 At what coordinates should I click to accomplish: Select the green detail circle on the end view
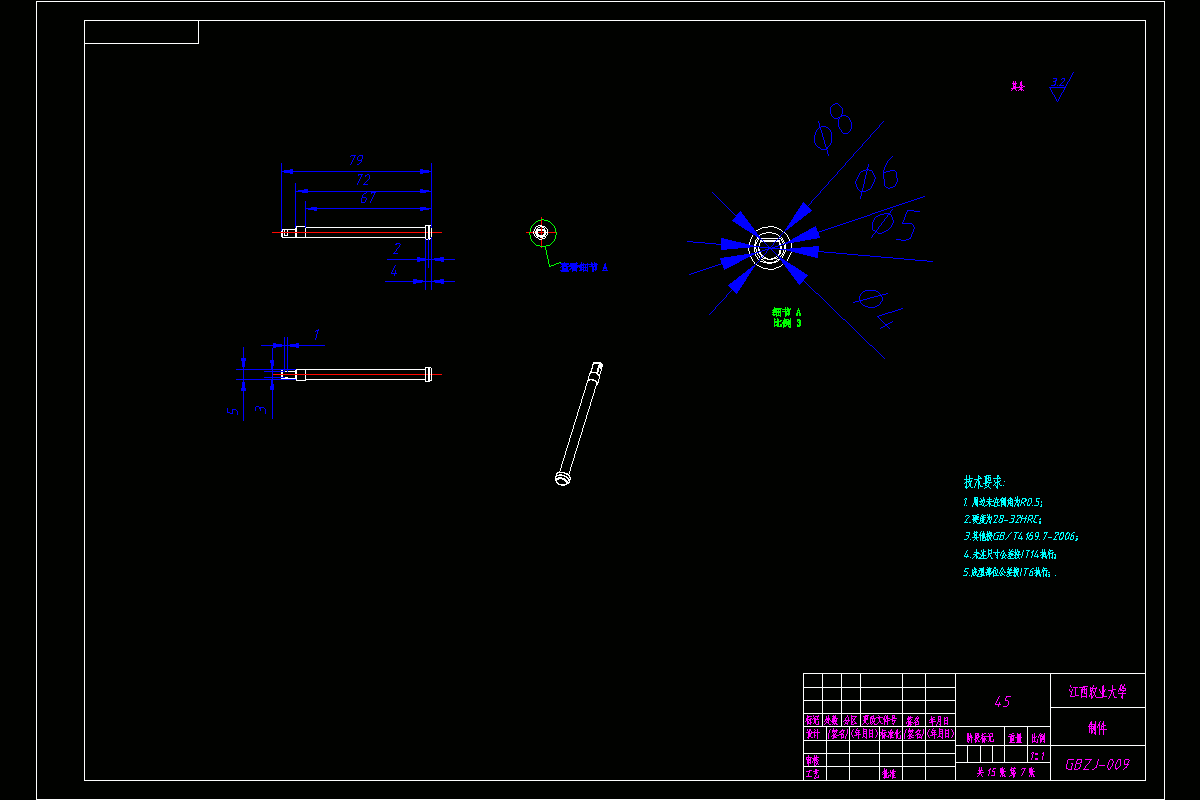pyautogui.click(x=542, y=233)
